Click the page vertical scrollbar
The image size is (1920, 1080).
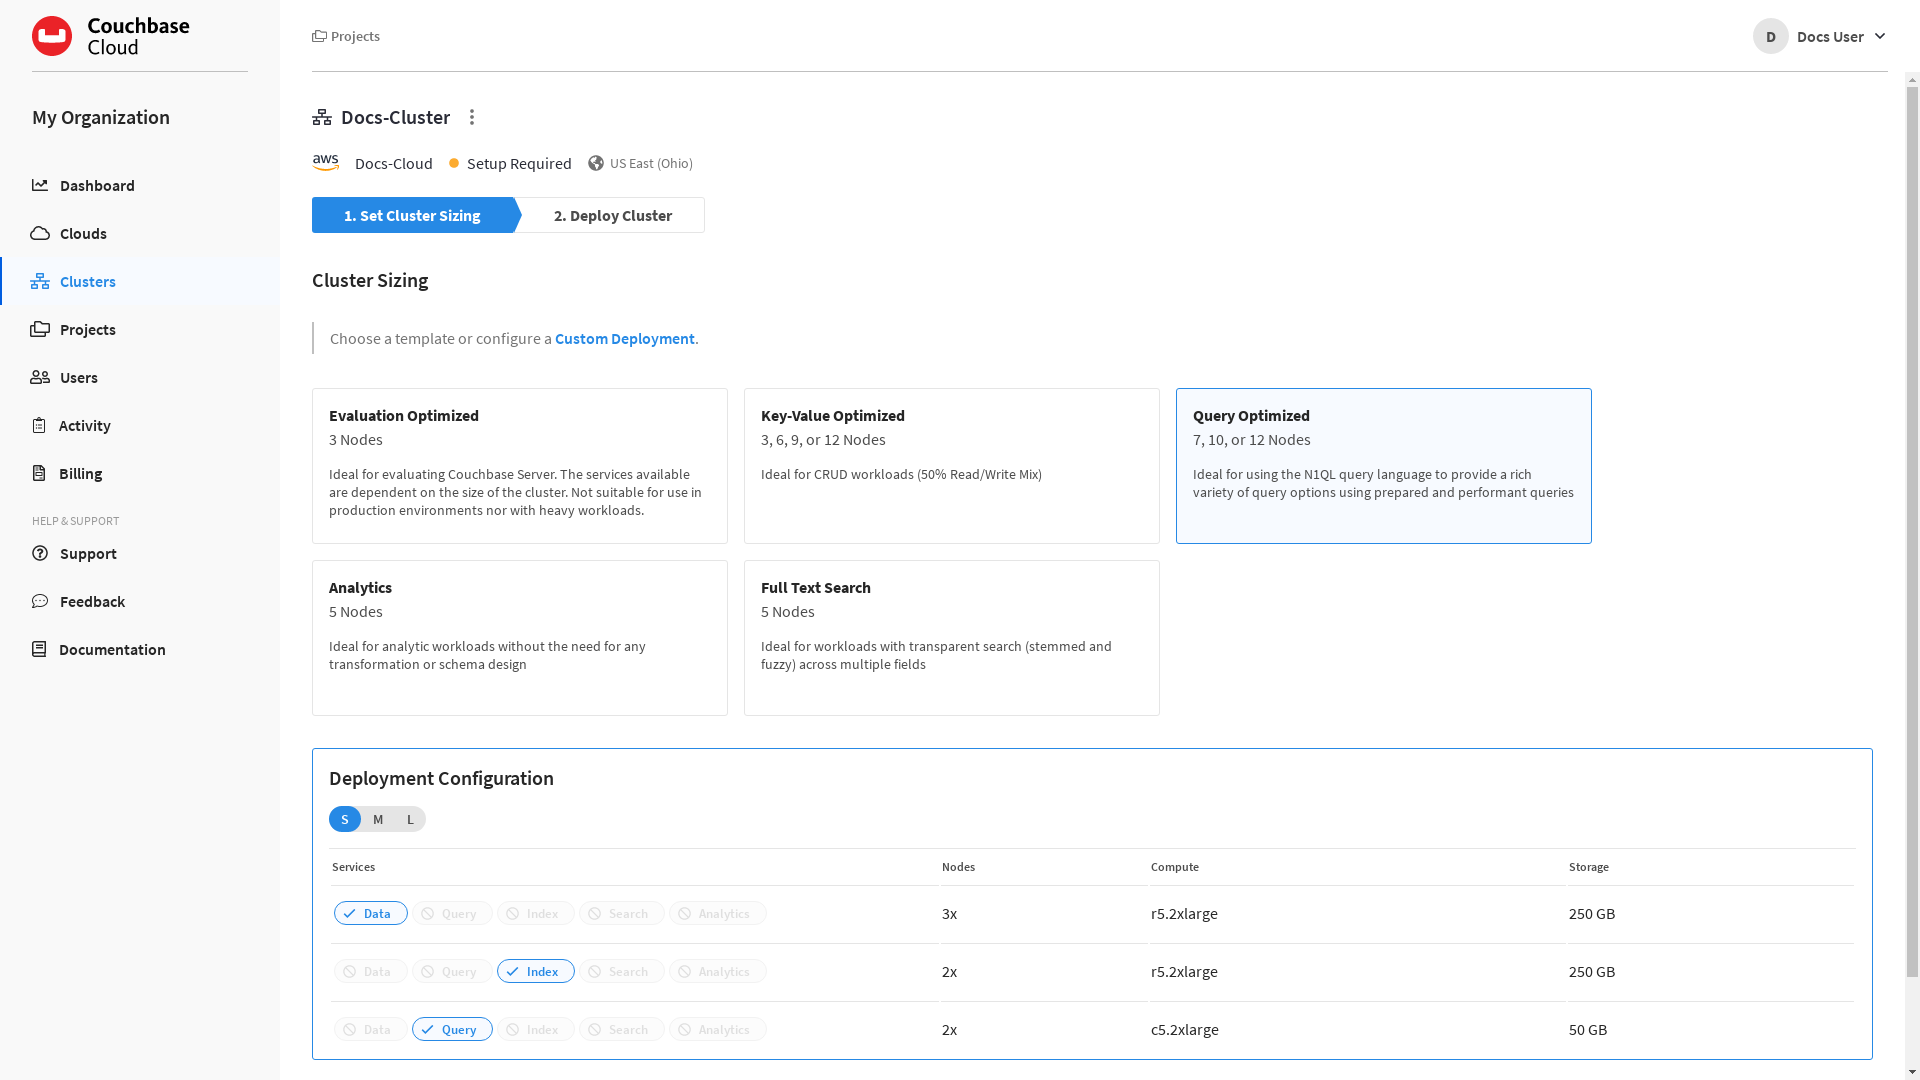pos(1912,530)
